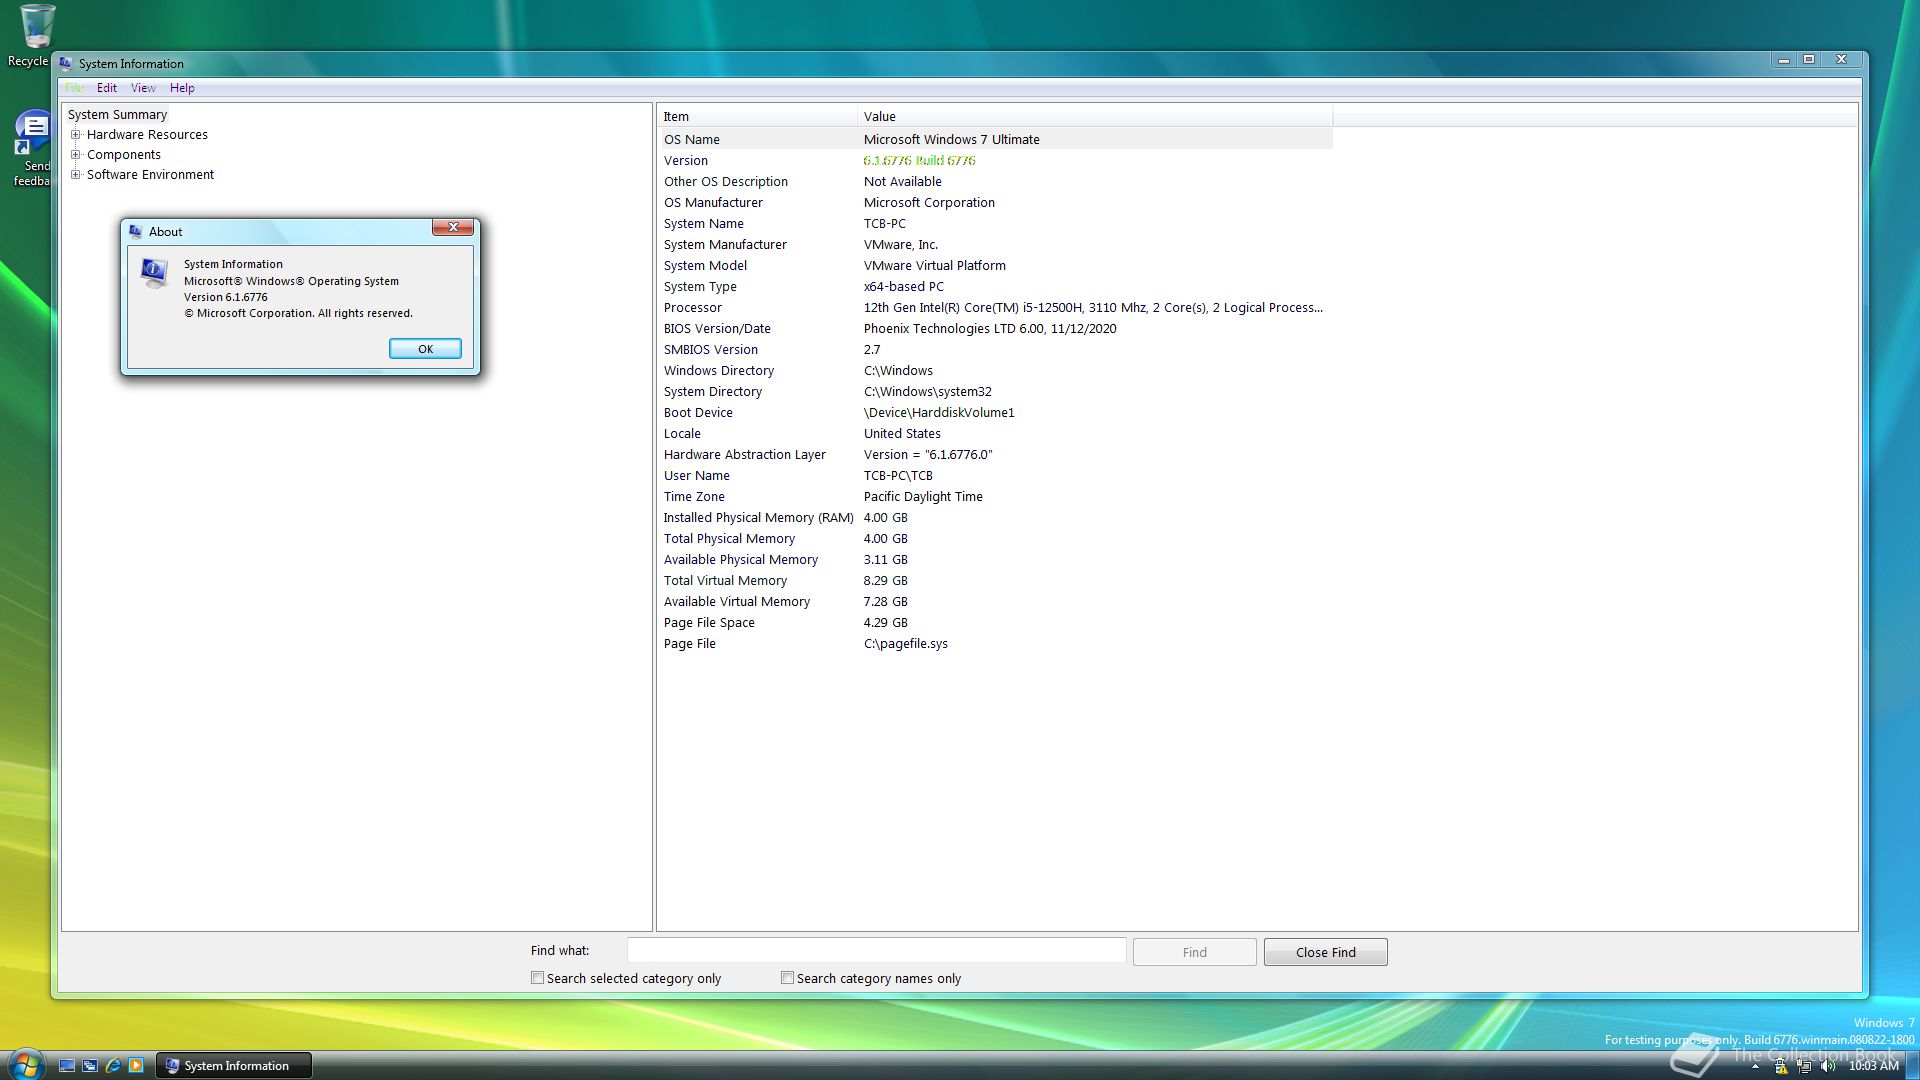
Task: Click the Processor row
Action: click(995, 308)
